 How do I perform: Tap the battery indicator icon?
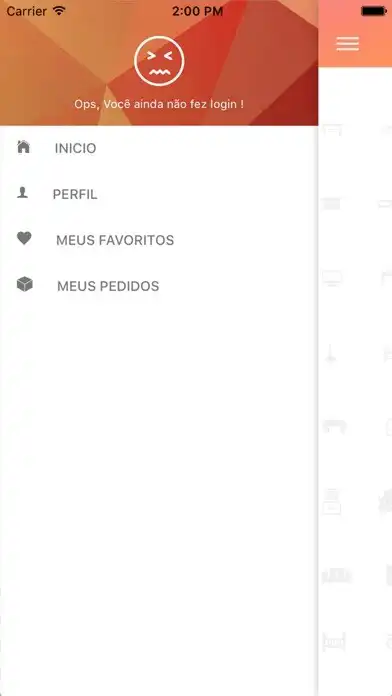(374, 11)
